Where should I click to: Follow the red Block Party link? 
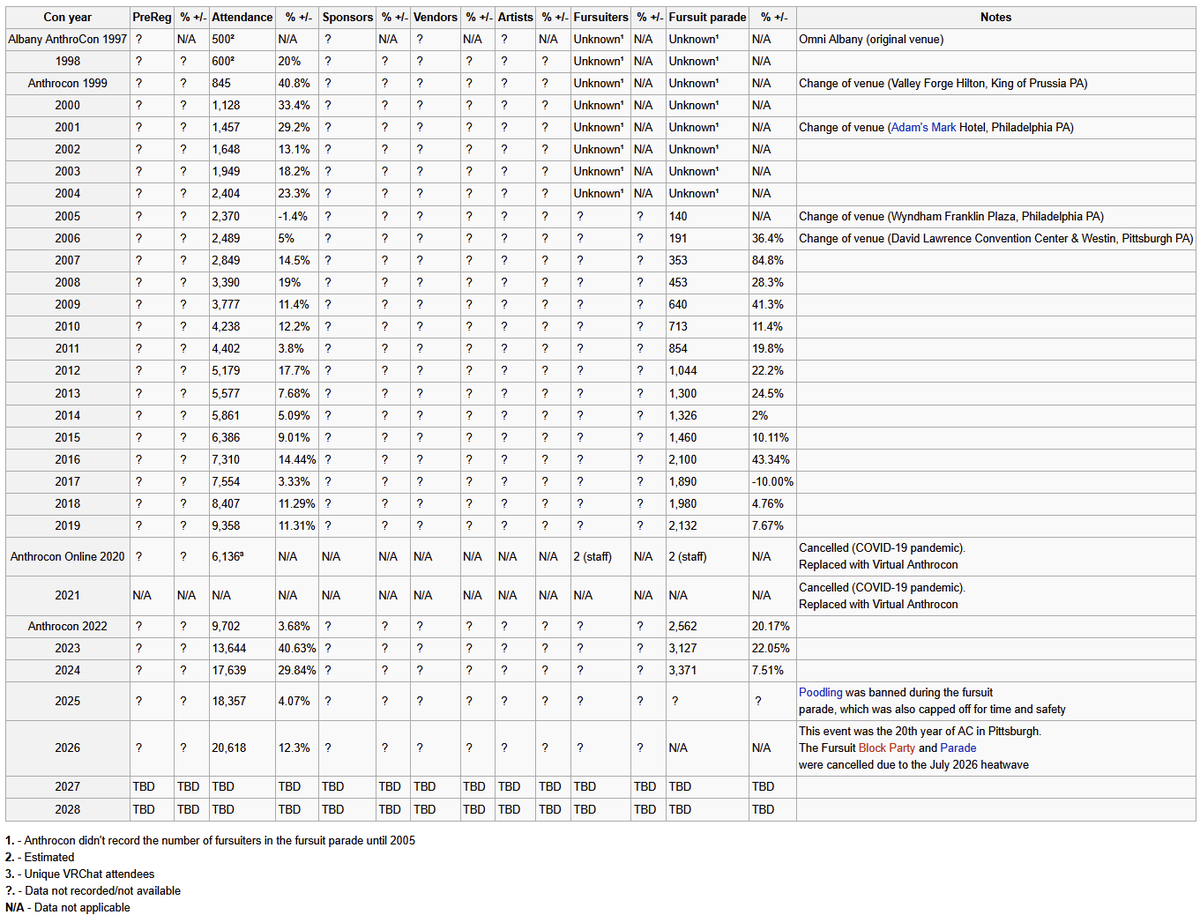point(887,748)
